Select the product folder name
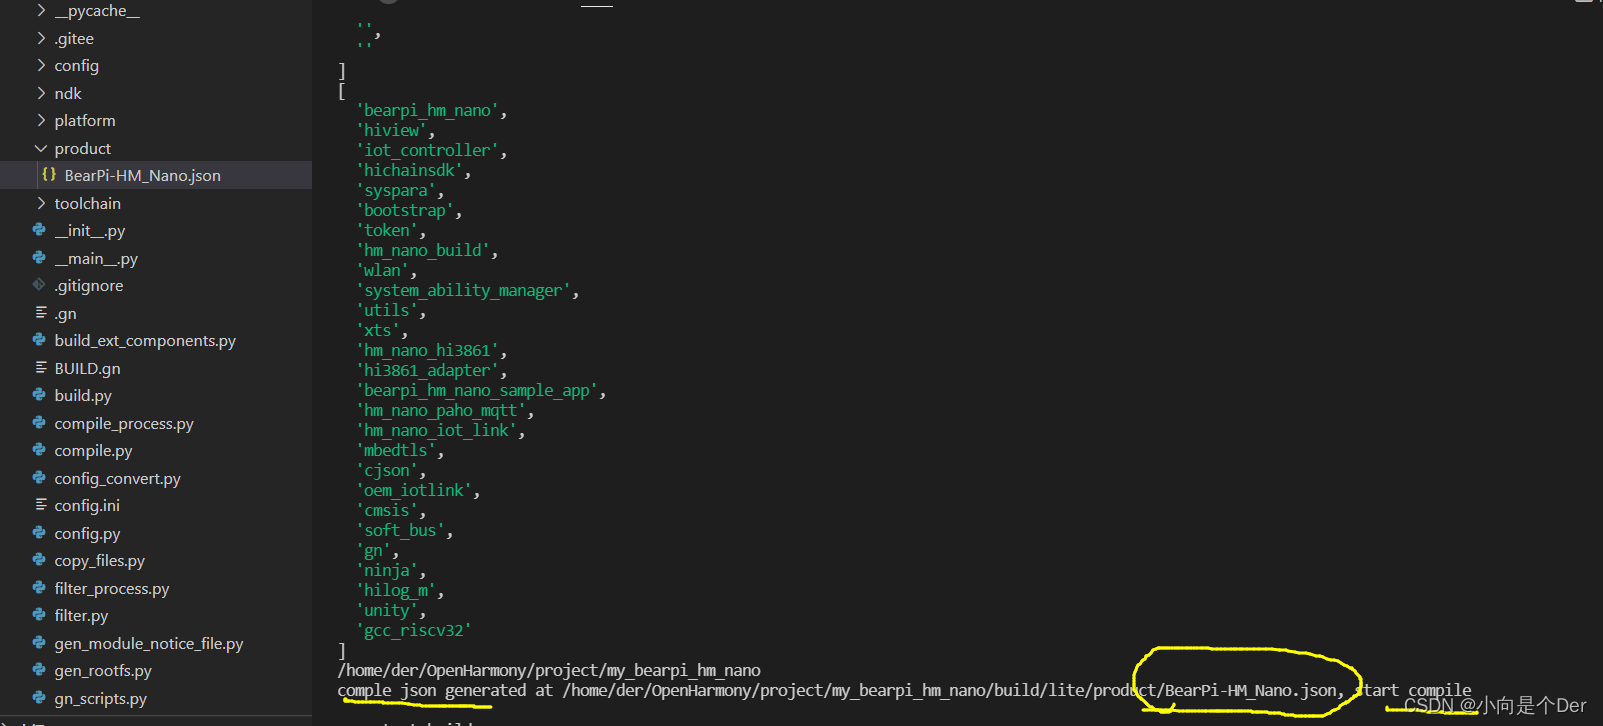This screenshot has height=726, width=1603. click(x=83, y=149)
